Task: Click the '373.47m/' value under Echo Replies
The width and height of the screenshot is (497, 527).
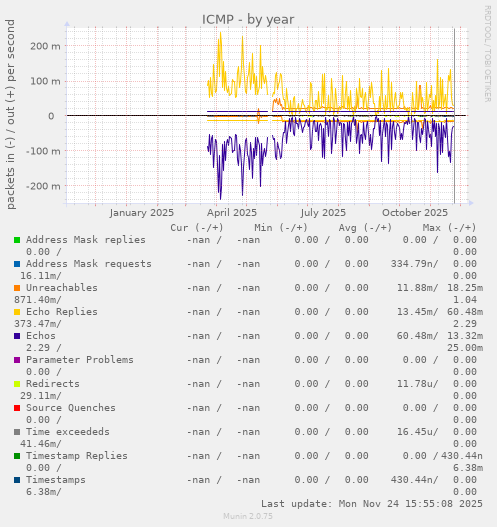Action: [38, 324]
